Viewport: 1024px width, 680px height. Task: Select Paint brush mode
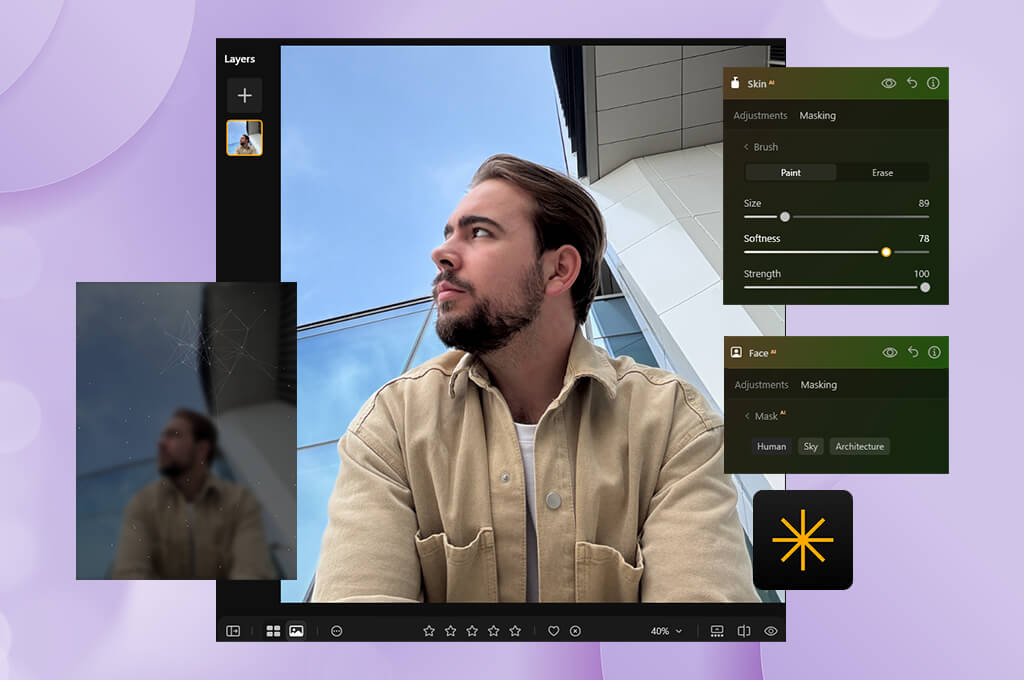[790, 172]
